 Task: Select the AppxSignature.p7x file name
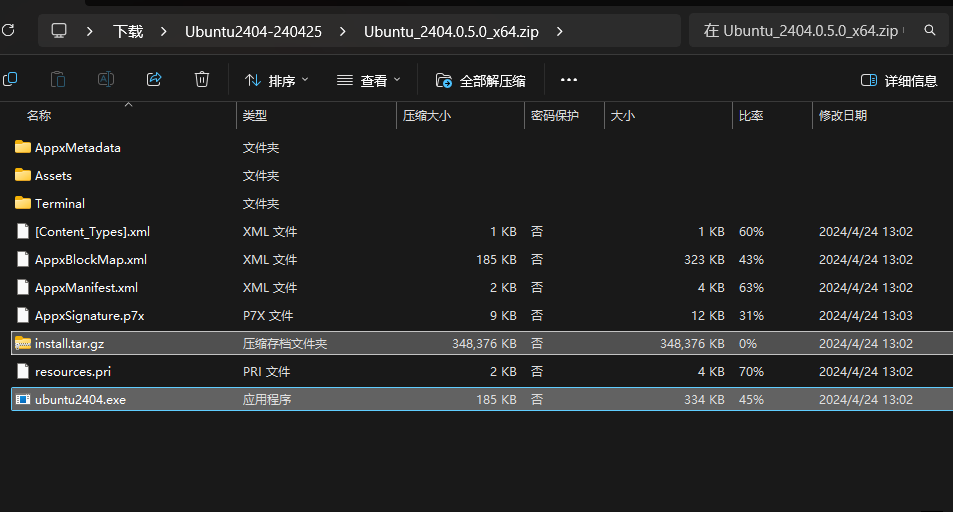click(89, 315)
